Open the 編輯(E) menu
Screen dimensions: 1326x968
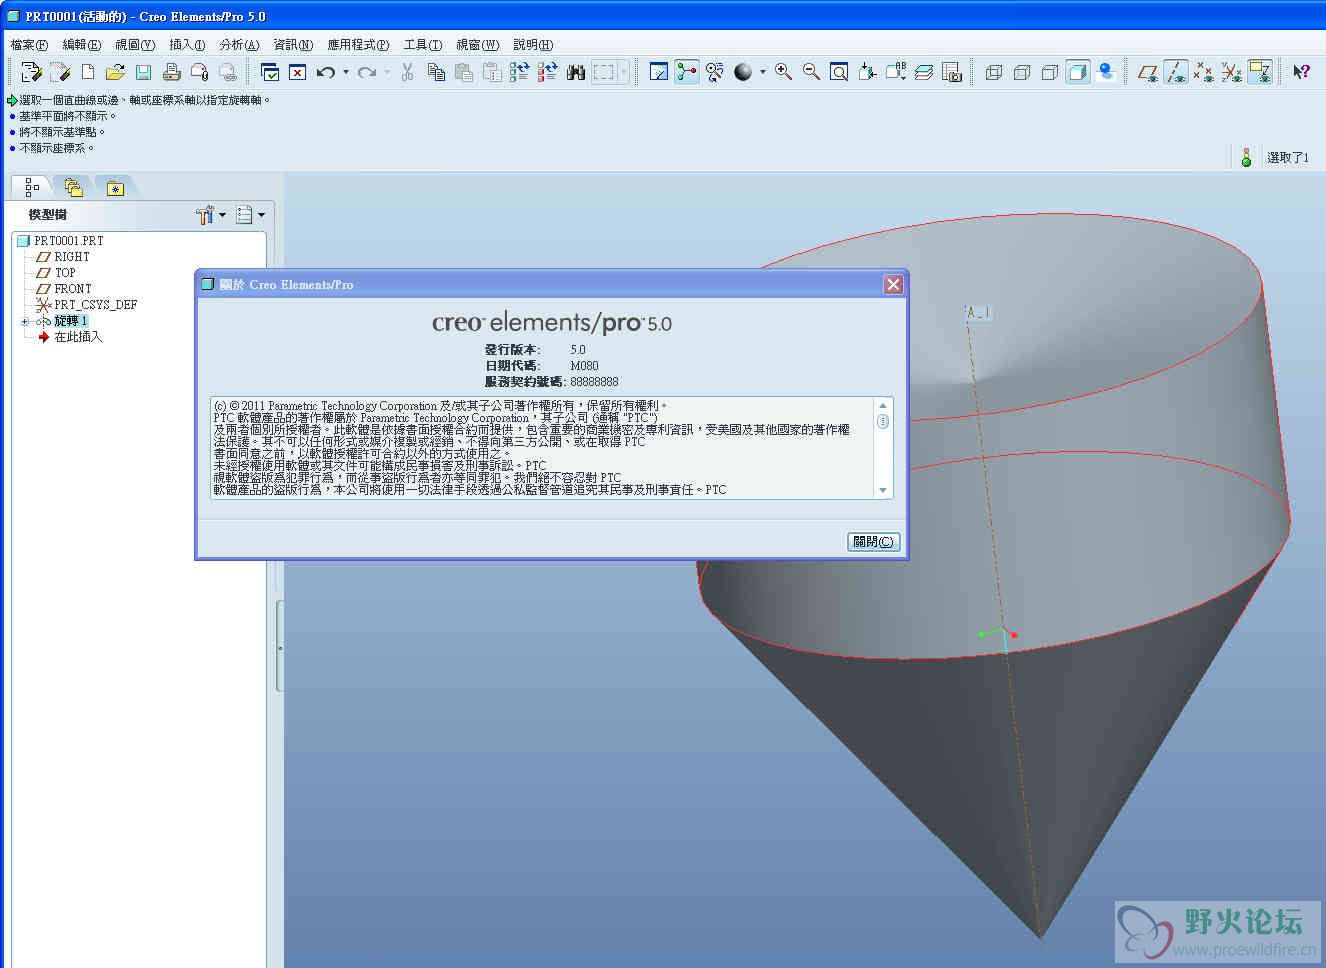tap(81, 45)
